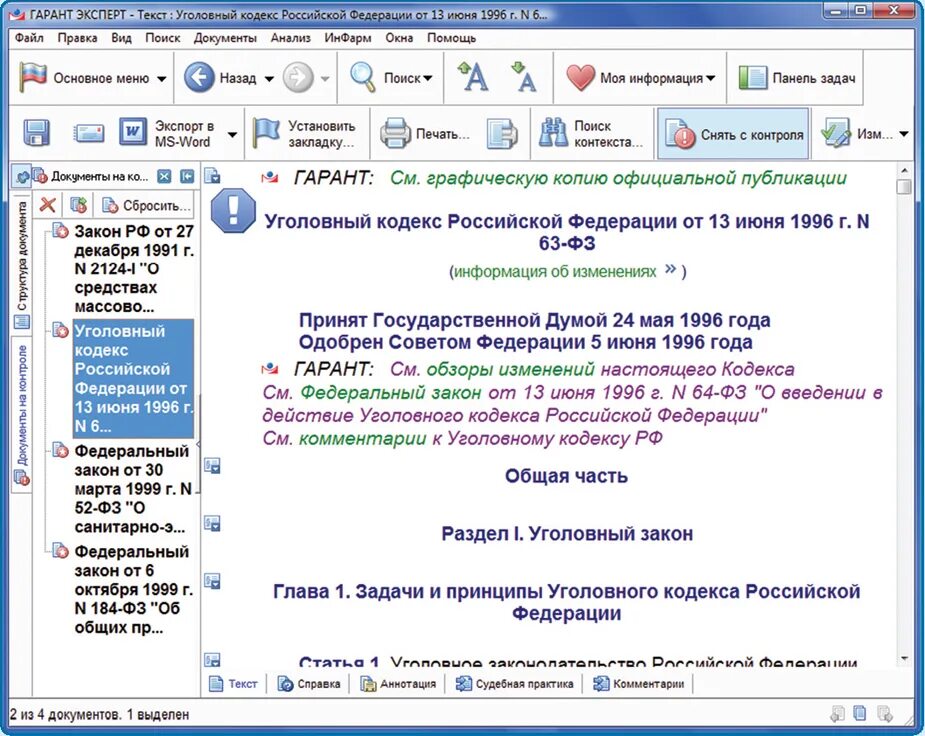Open комментарии к Уголовному кодексу link
The height and width of the screenshot is (736, 925).
(x=362, y=438)
